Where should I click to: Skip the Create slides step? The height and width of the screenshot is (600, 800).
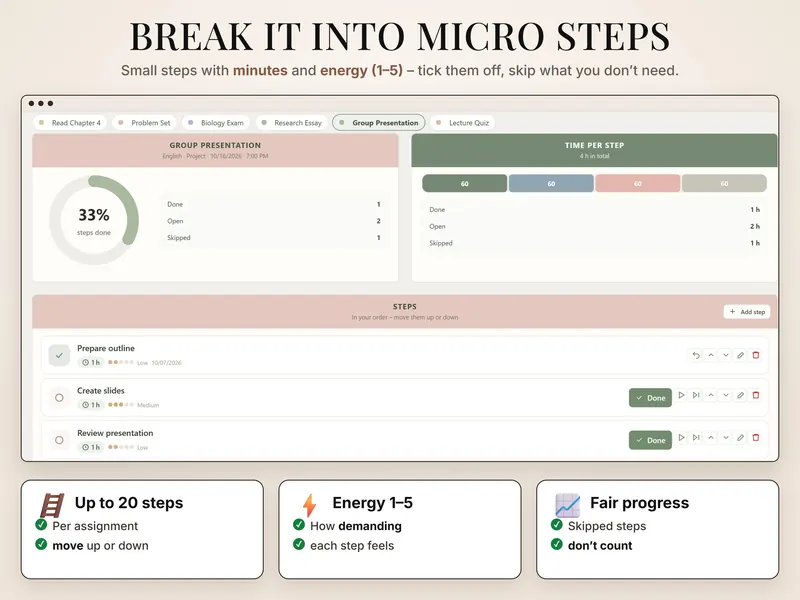[x=696, y=395]
